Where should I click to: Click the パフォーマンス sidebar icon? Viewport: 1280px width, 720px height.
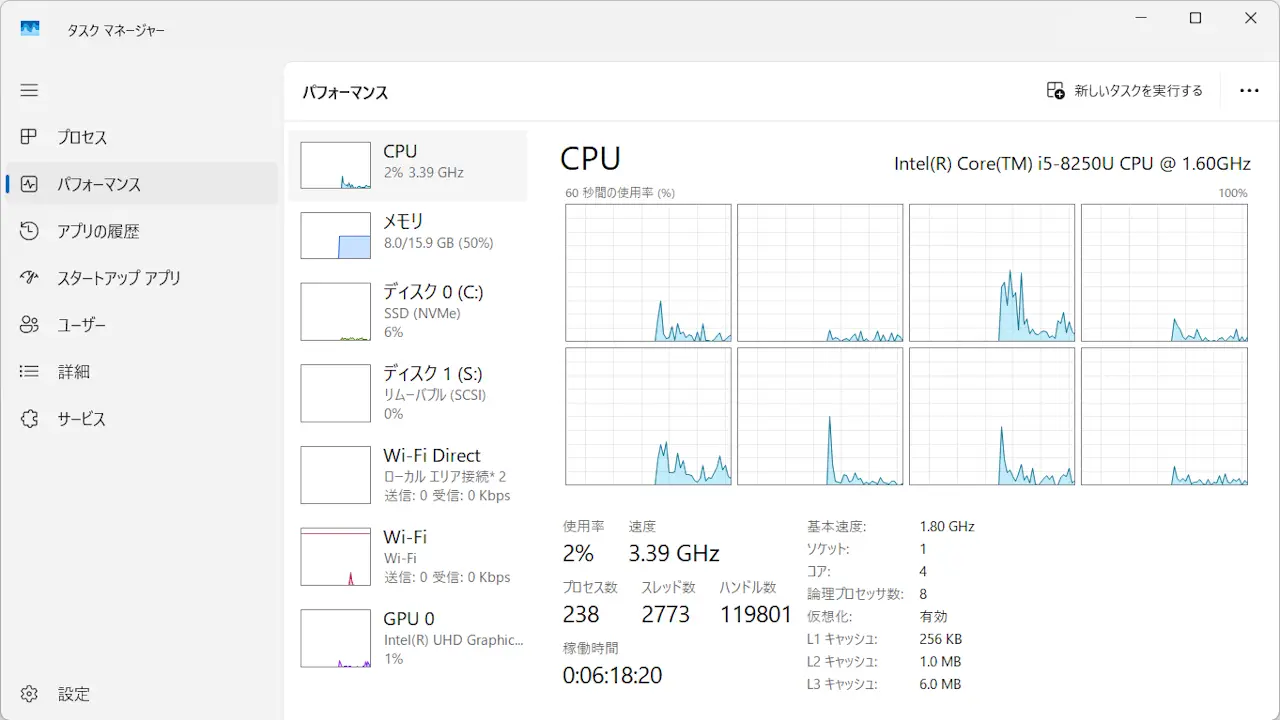(x=29, y=184)
